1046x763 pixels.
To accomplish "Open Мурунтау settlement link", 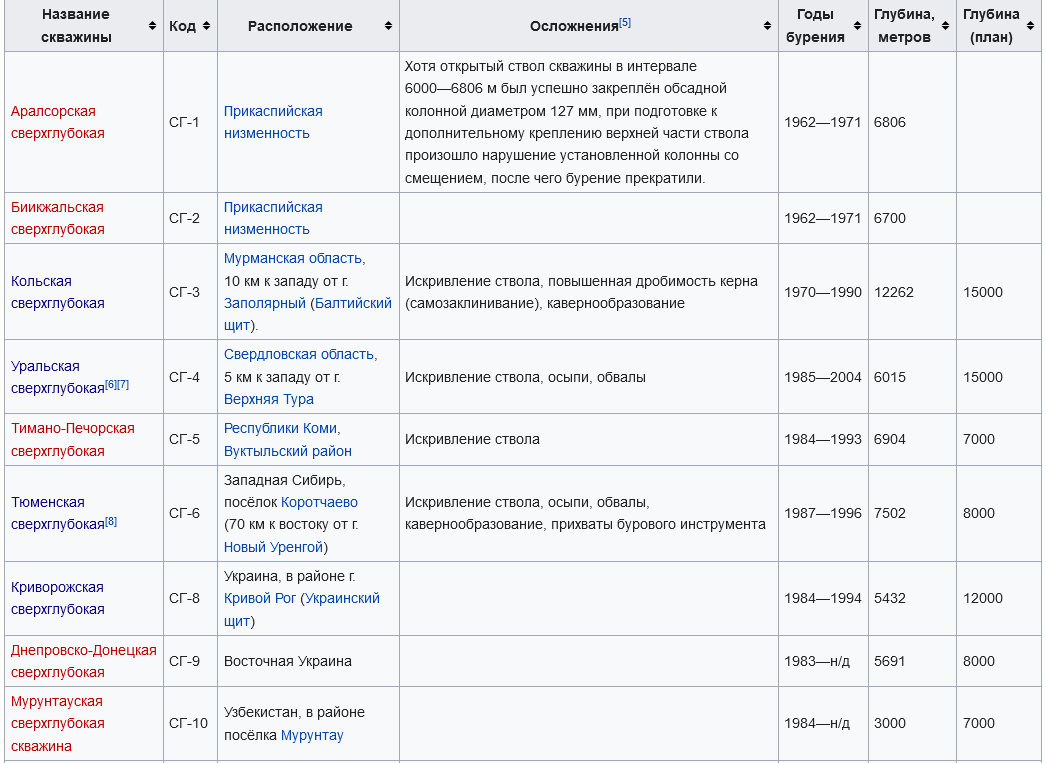I will 311,735.
